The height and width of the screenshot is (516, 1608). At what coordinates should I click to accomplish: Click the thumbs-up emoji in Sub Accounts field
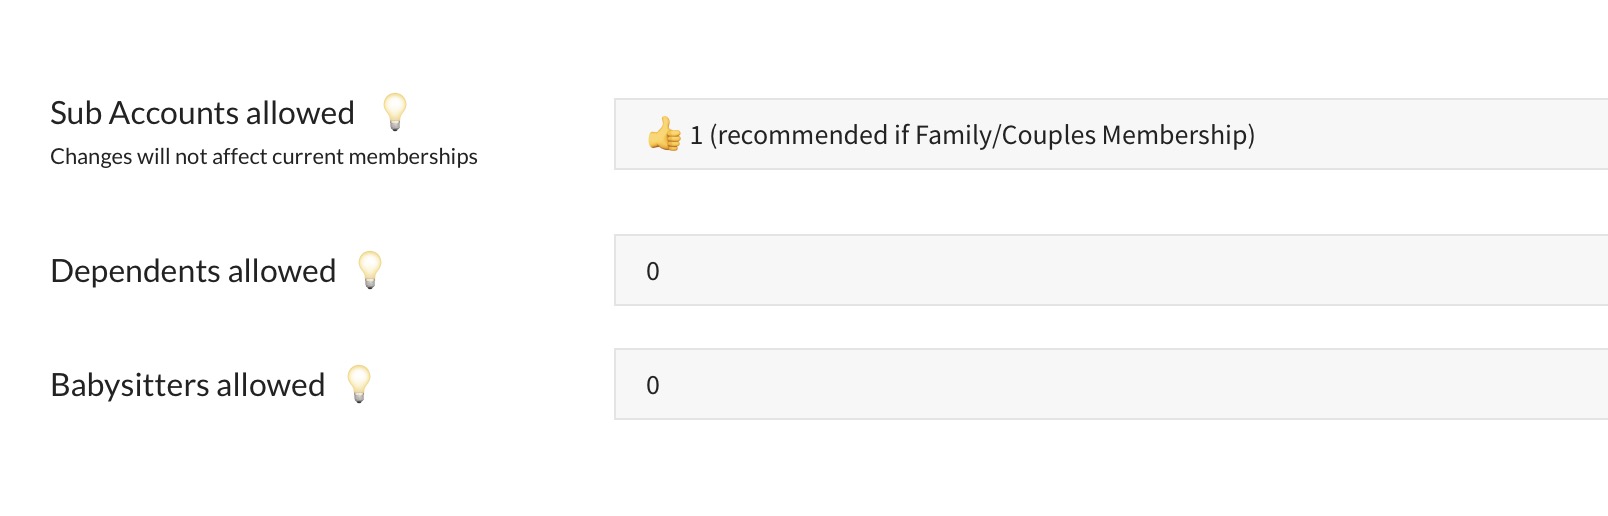pos(664,134)
